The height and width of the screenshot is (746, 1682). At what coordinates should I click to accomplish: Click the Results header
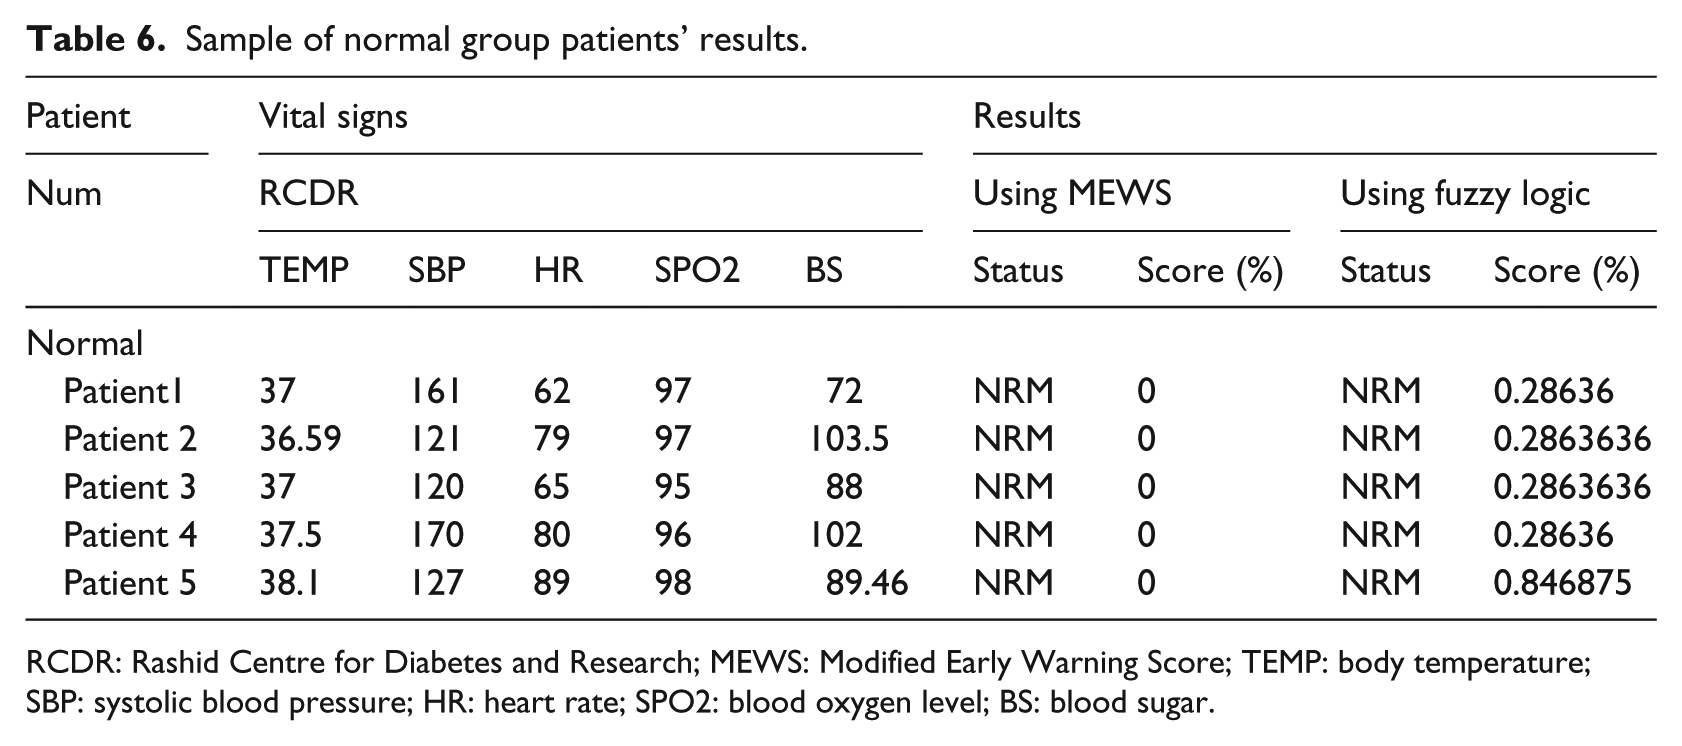(x=1027, y=116)
